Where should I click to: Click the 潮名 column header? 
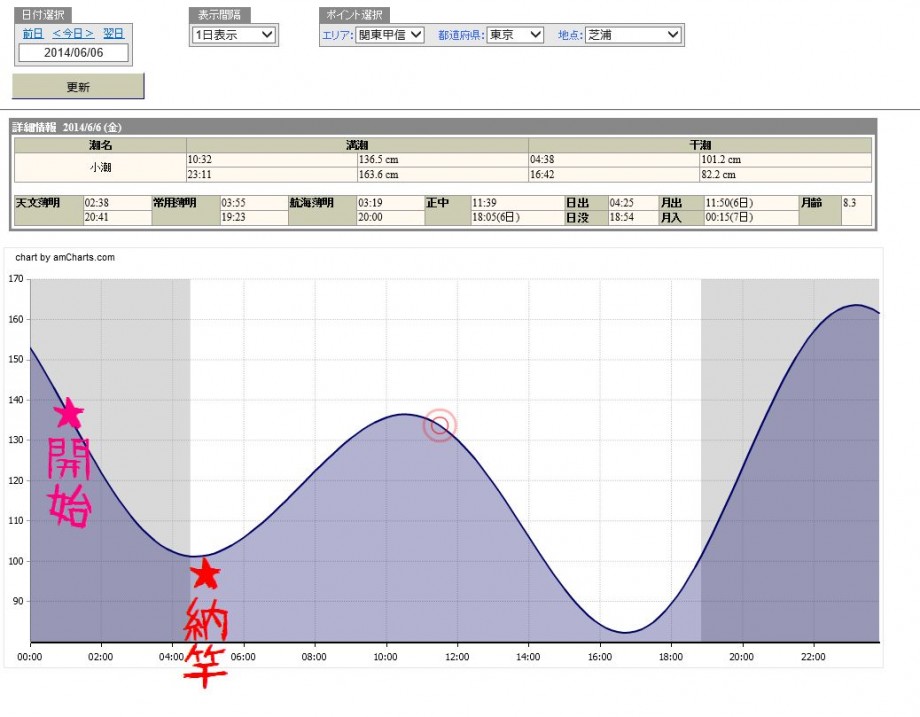pyautogui.click(x=100, y=145)
